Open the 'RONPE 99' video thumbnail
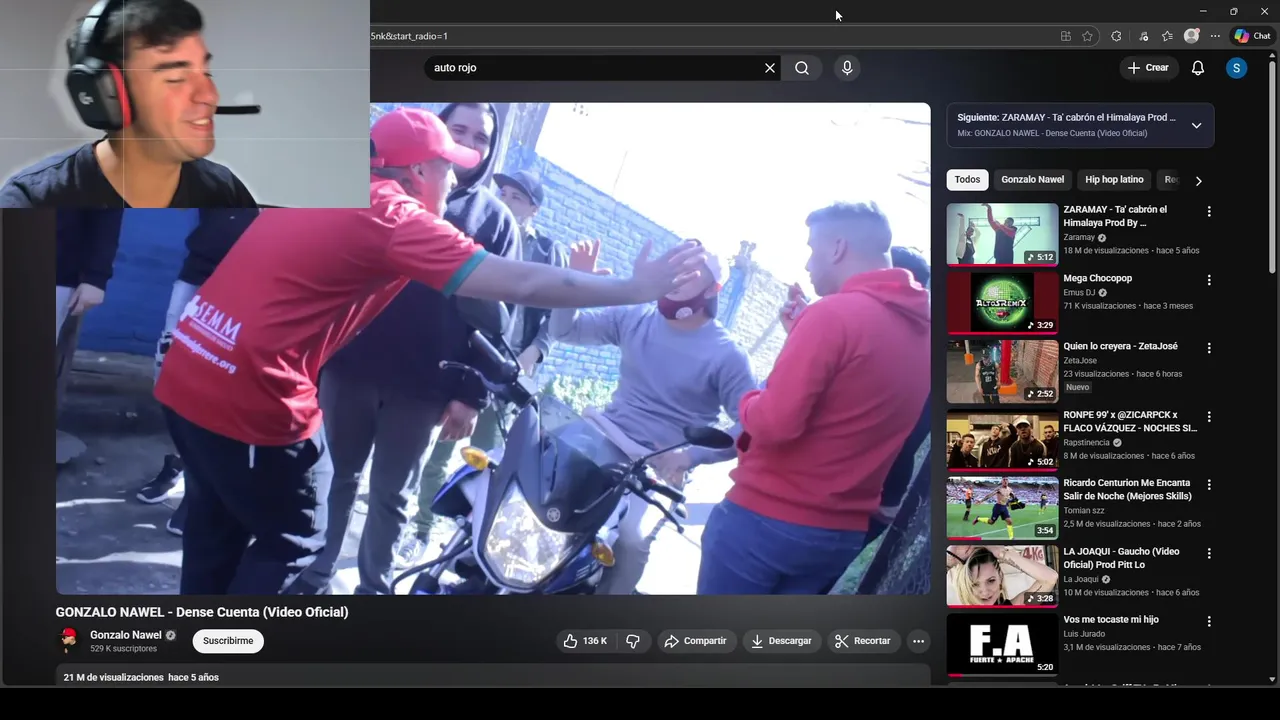The image size is (1280, 720). pos(1002,440)
